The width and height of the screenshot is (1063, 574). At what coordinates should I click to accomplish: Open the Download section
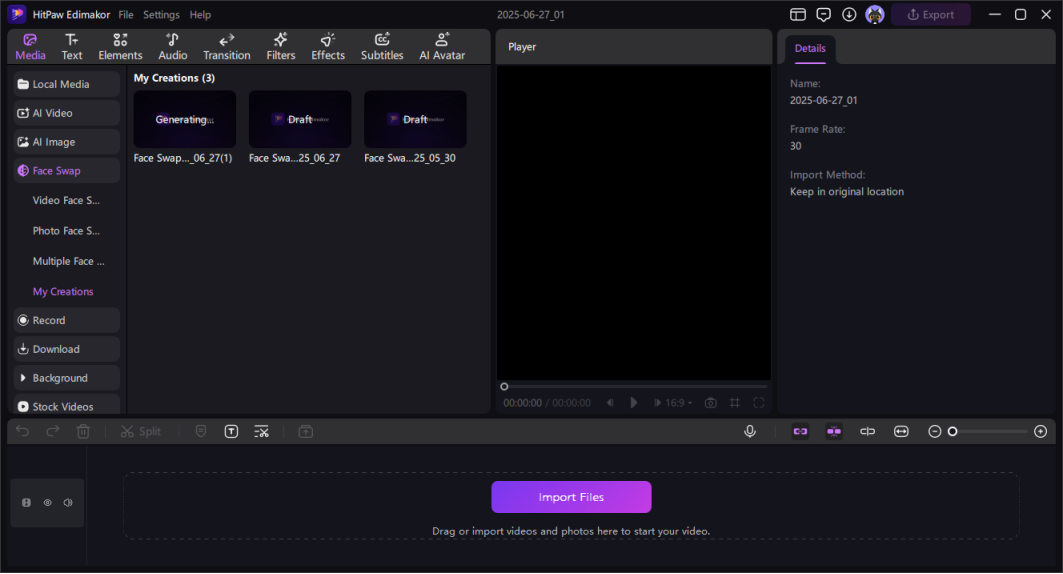(66, 350)
